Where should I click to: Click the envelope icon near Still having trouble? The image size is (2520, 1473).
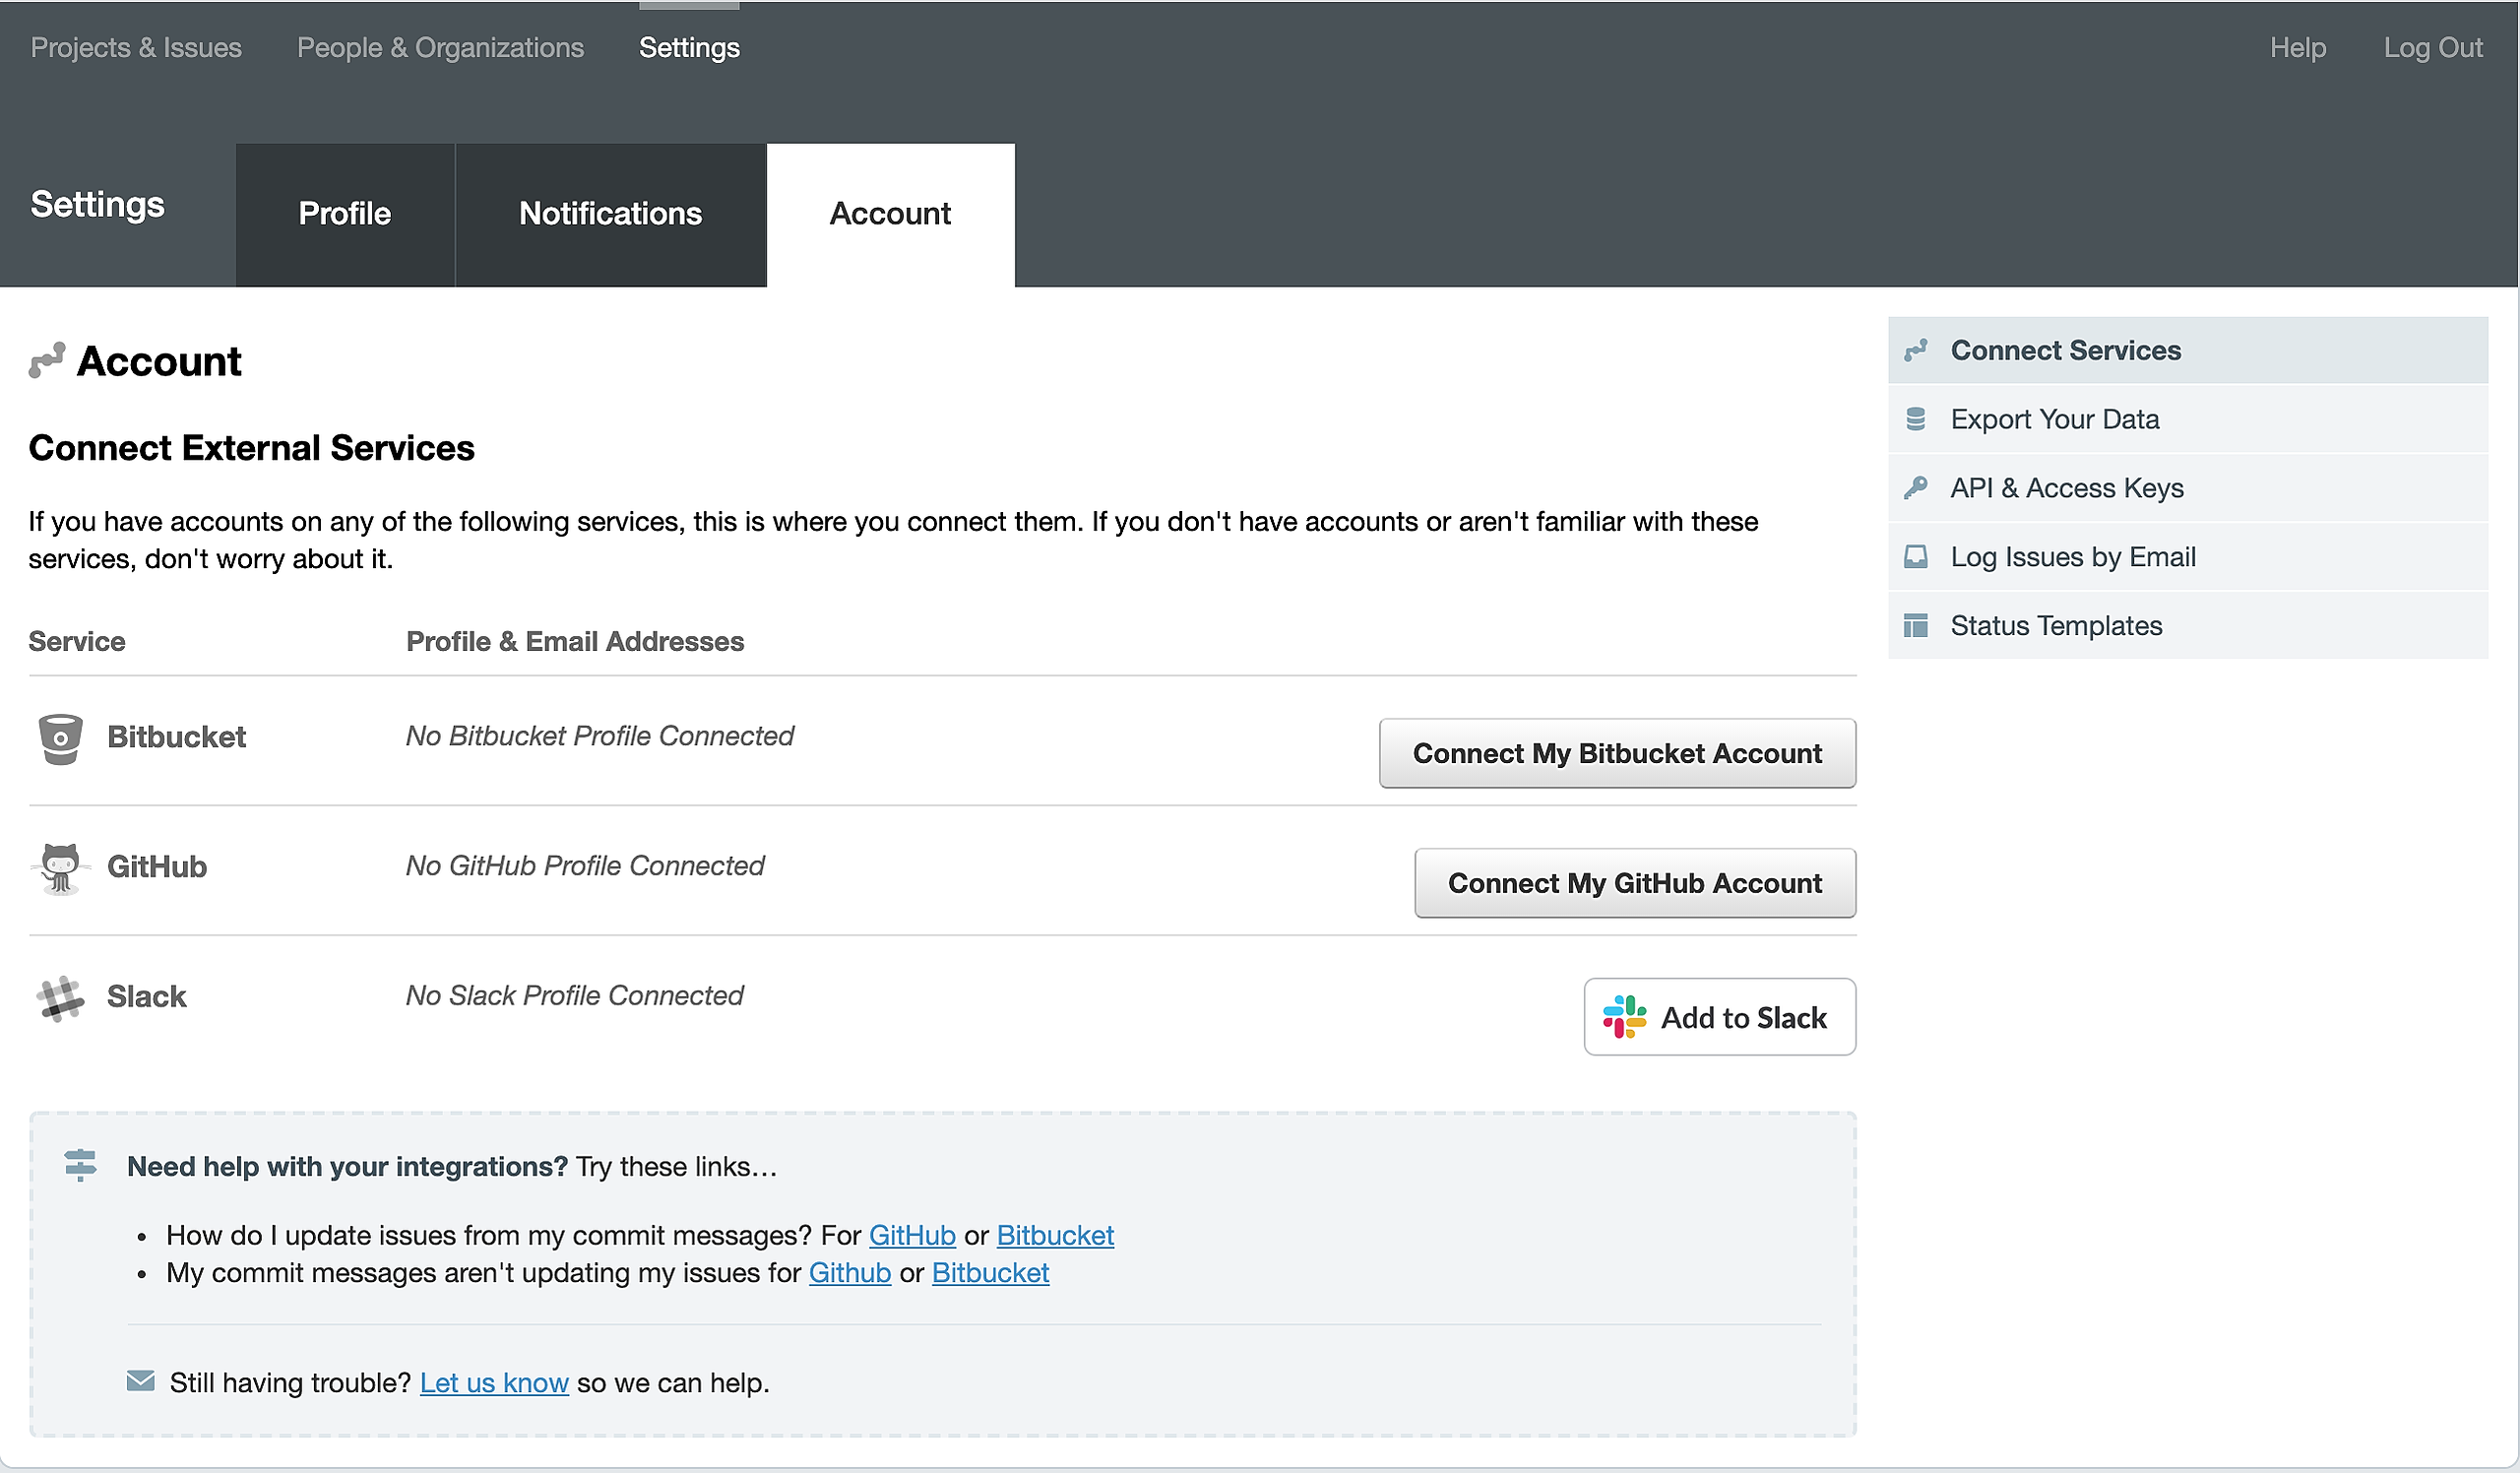click(141, 1382)
